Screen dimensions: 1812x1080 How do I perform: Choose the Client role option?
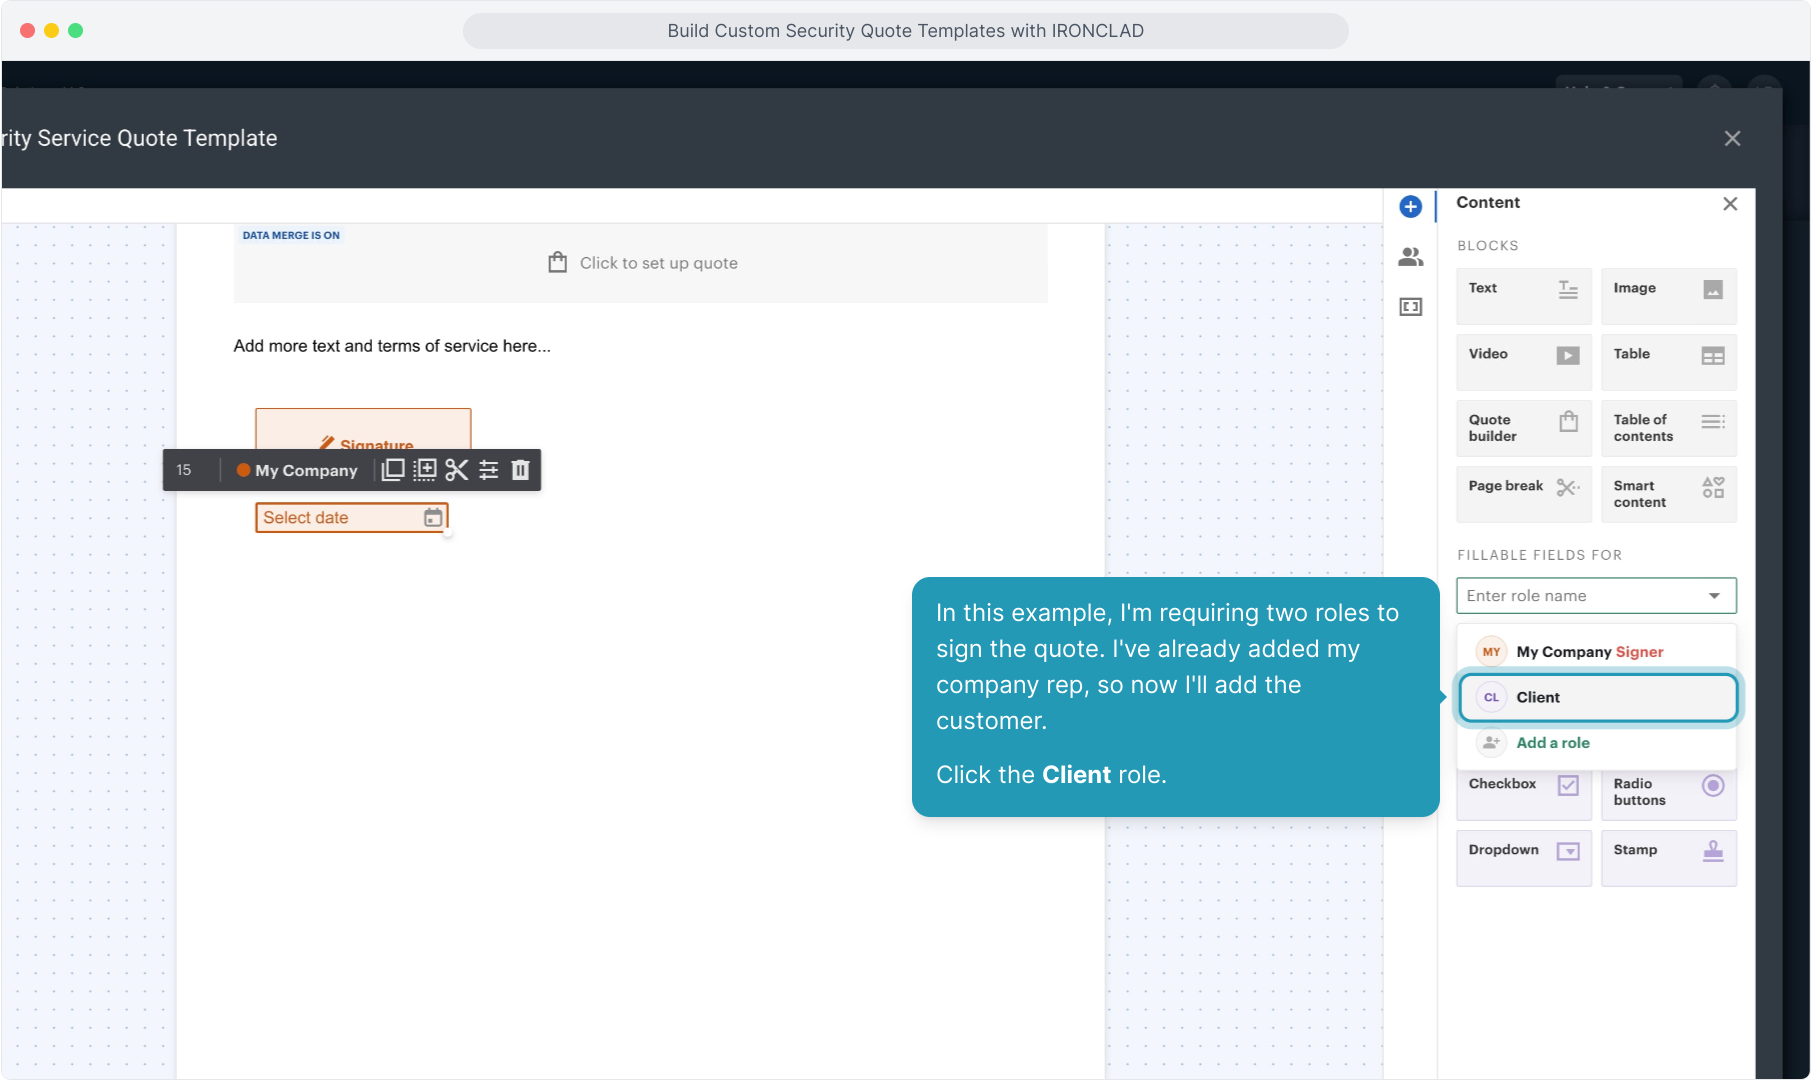[1597, 697]
